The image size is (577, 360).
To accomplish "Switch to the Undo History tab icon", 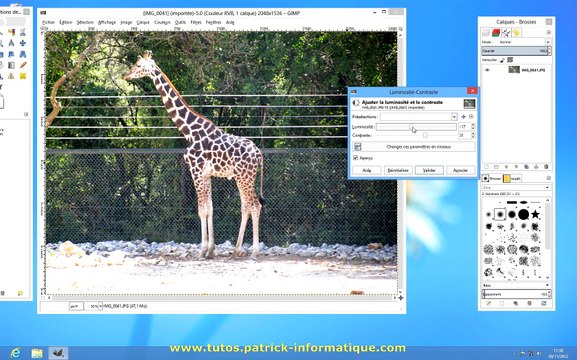I will (516, 33).
